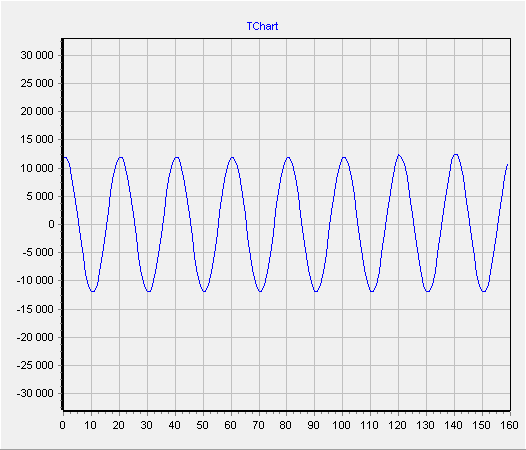Click the 90 X-axis label
Image resolution: width=526 pixels, height=450 pixels.
pos(314,426)
